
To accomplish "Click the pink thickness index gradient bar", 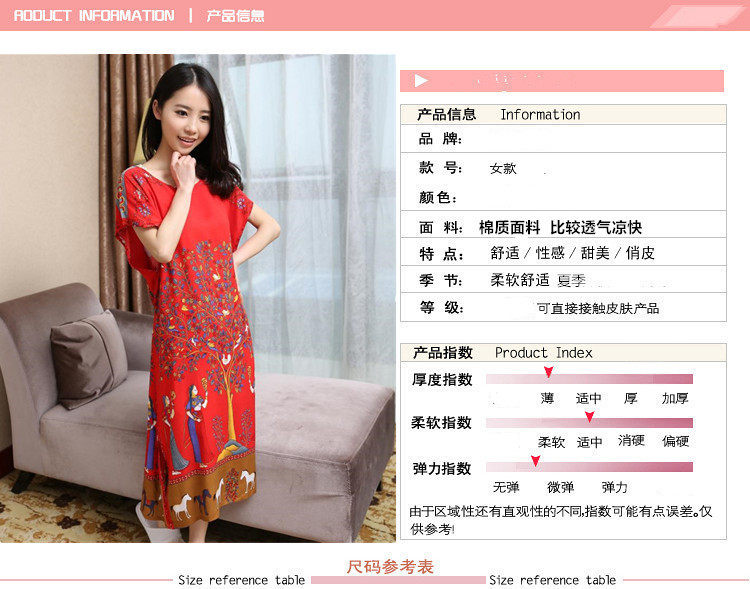I will pyautogui.click(x=589, y=379).
